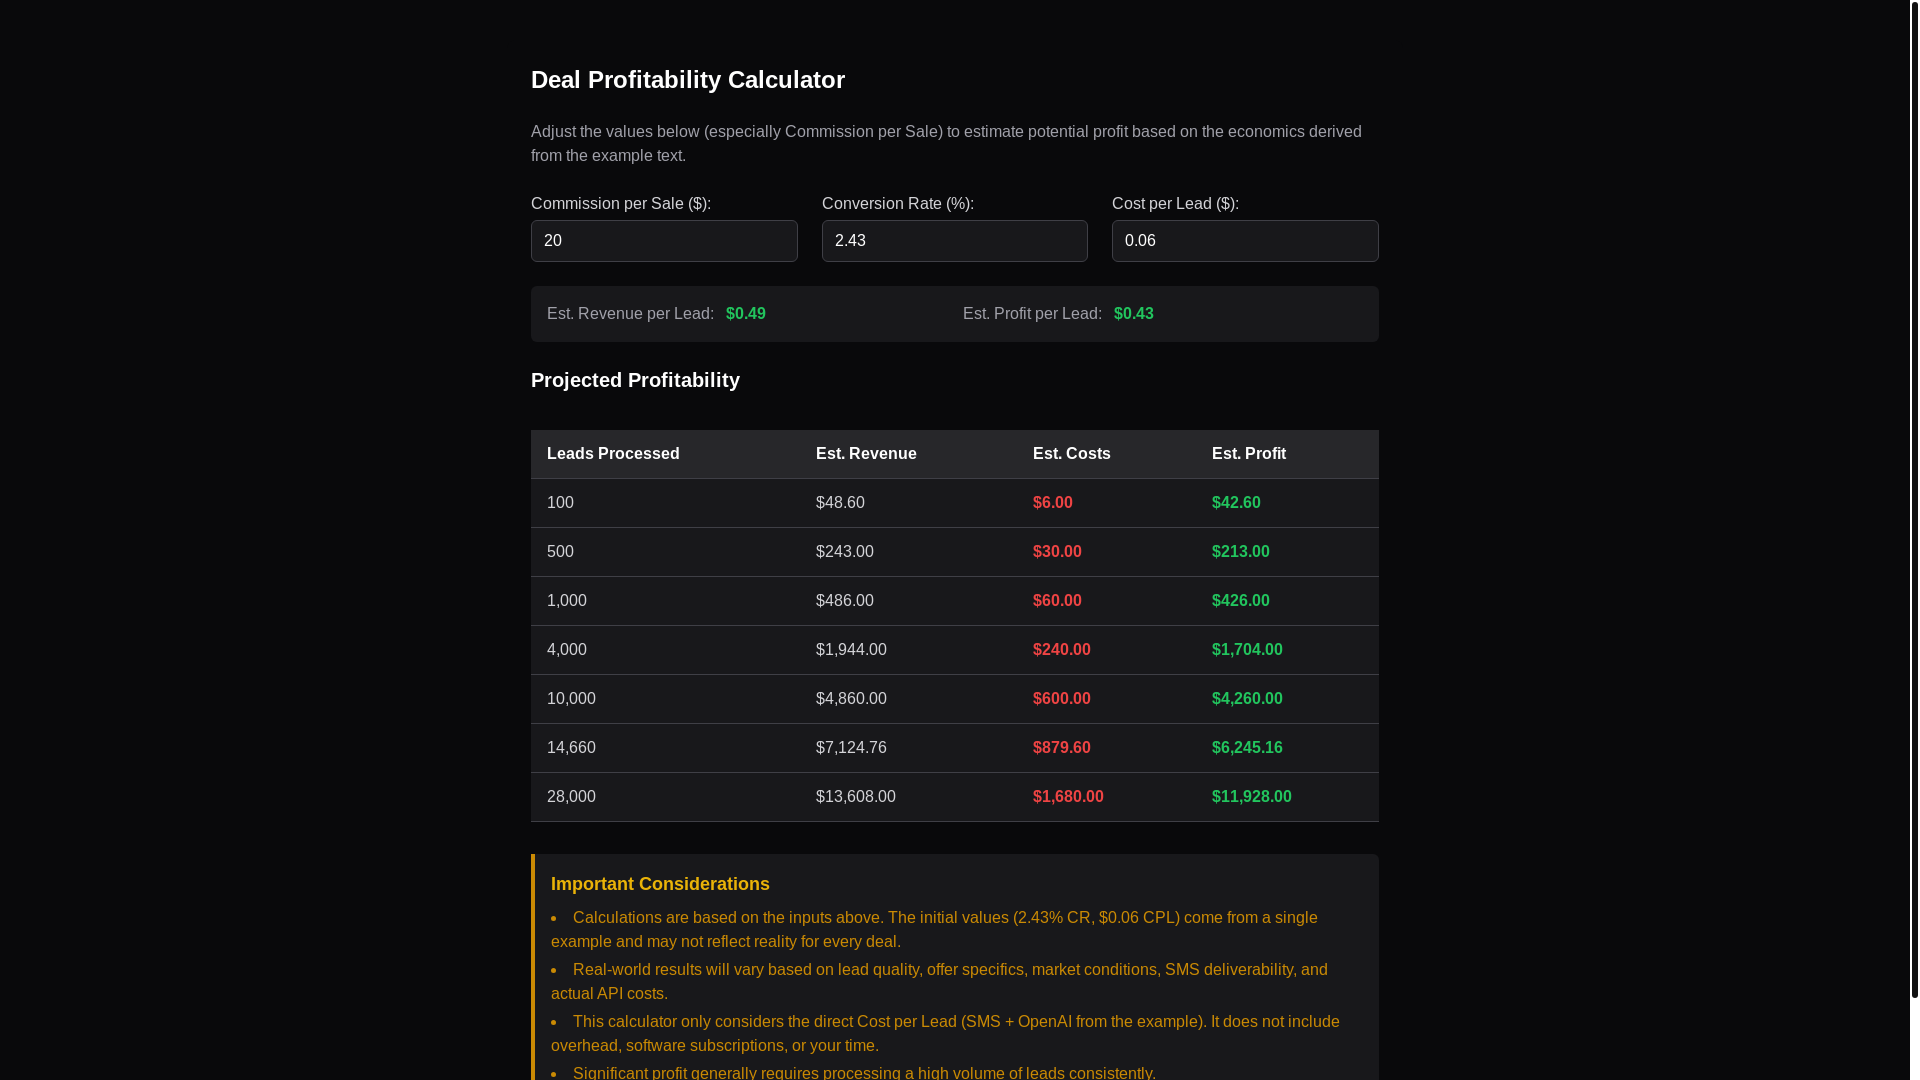
Task: Select the 1,000 leads cell
Action: coord(665,601)
